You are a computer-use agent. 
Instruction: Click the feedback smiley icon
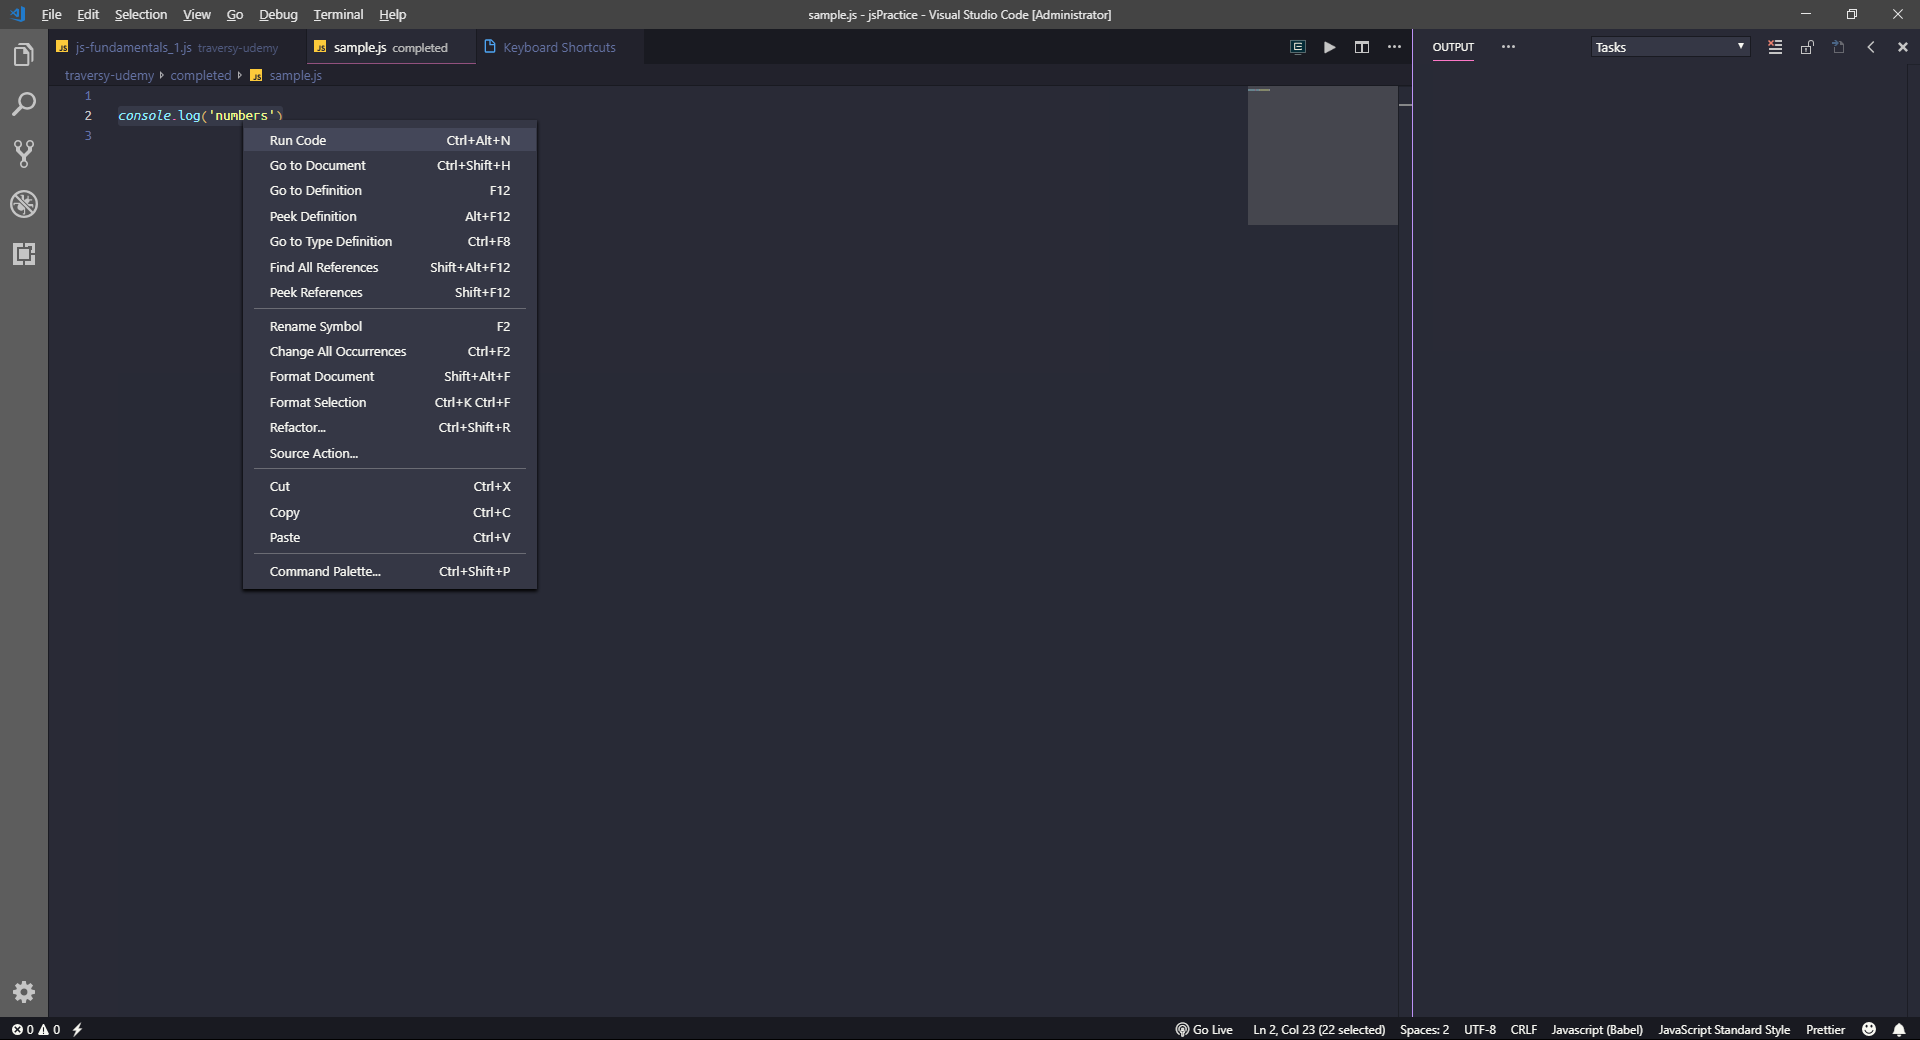(1869, 1029)
